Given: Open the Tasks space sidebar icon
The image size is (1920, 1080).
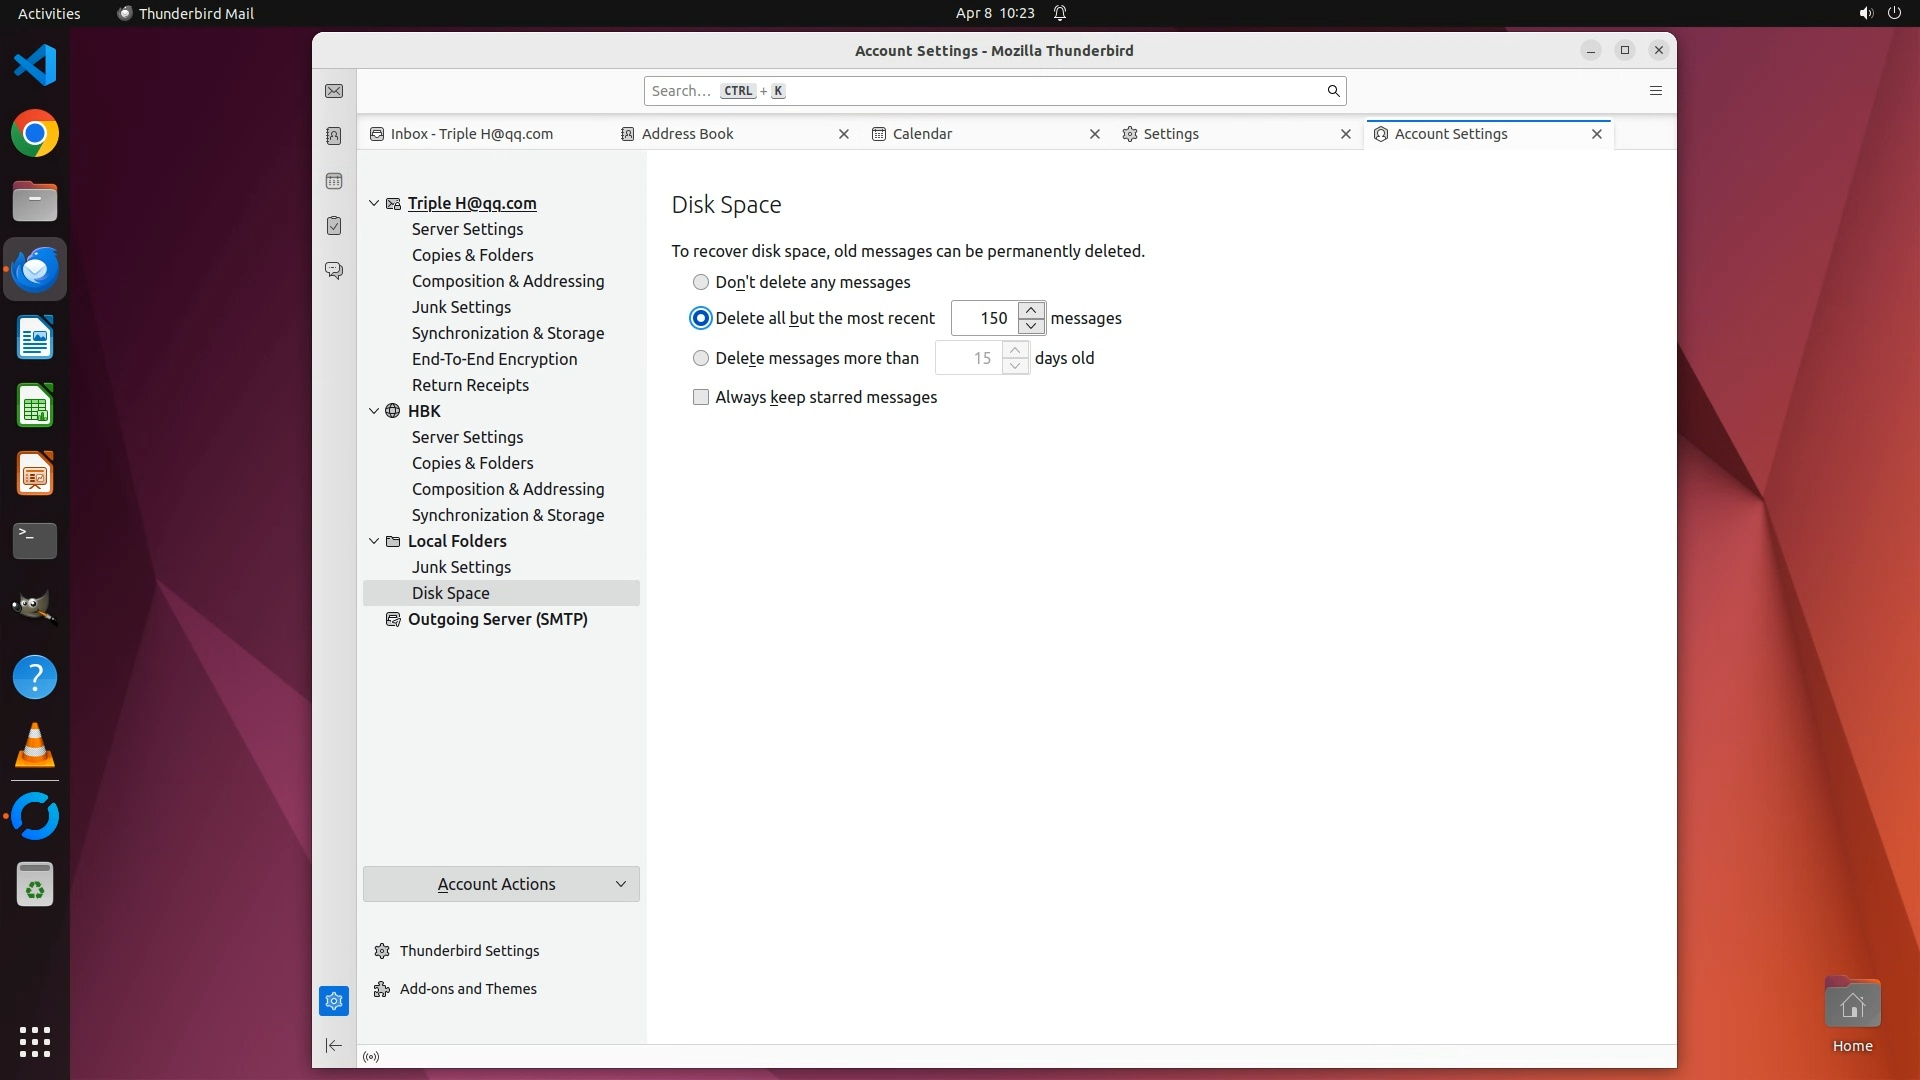Looking at the screenshot, I should coord(334,226).
